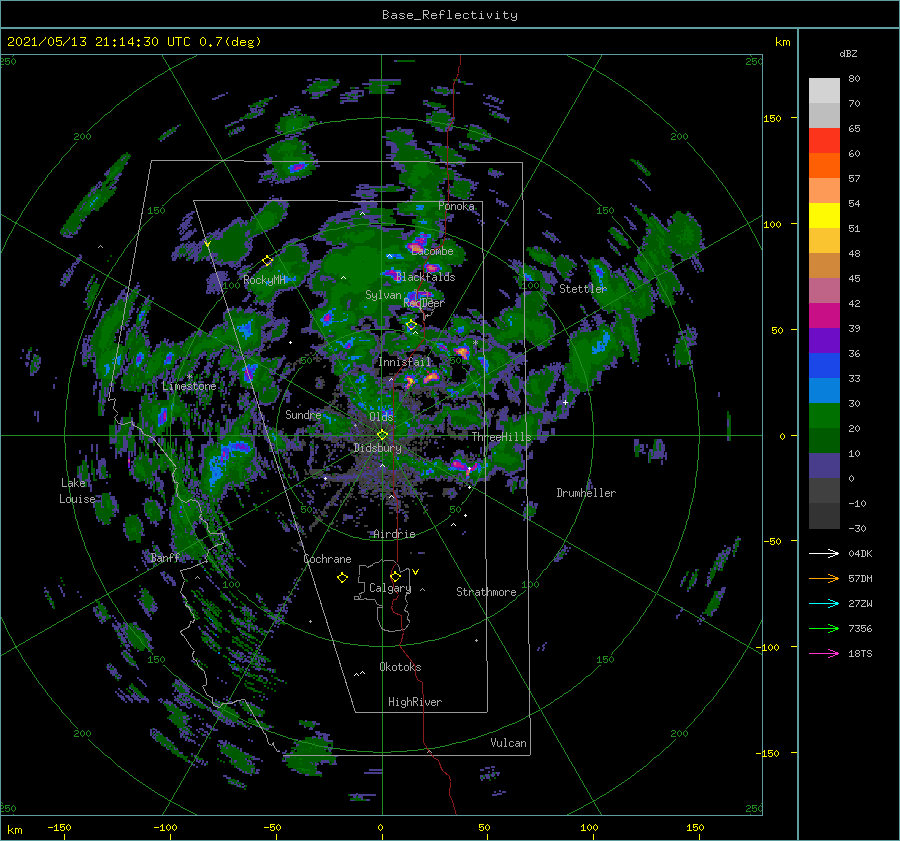Image resolution: width=900 pixels, height=841 pixels.
Task: Click the 80 value in the dBZ legend
Action: pyautogui.click(x=854, y=79)
